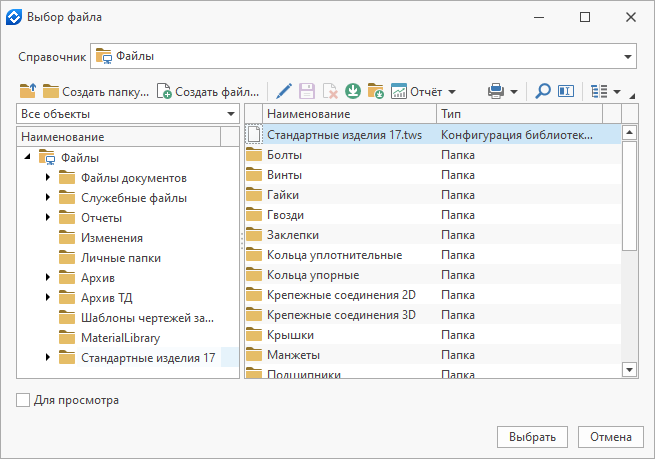Click the magnifying glass search icon
The width and height of the screenshot is (655, 459).
point(543,91)
